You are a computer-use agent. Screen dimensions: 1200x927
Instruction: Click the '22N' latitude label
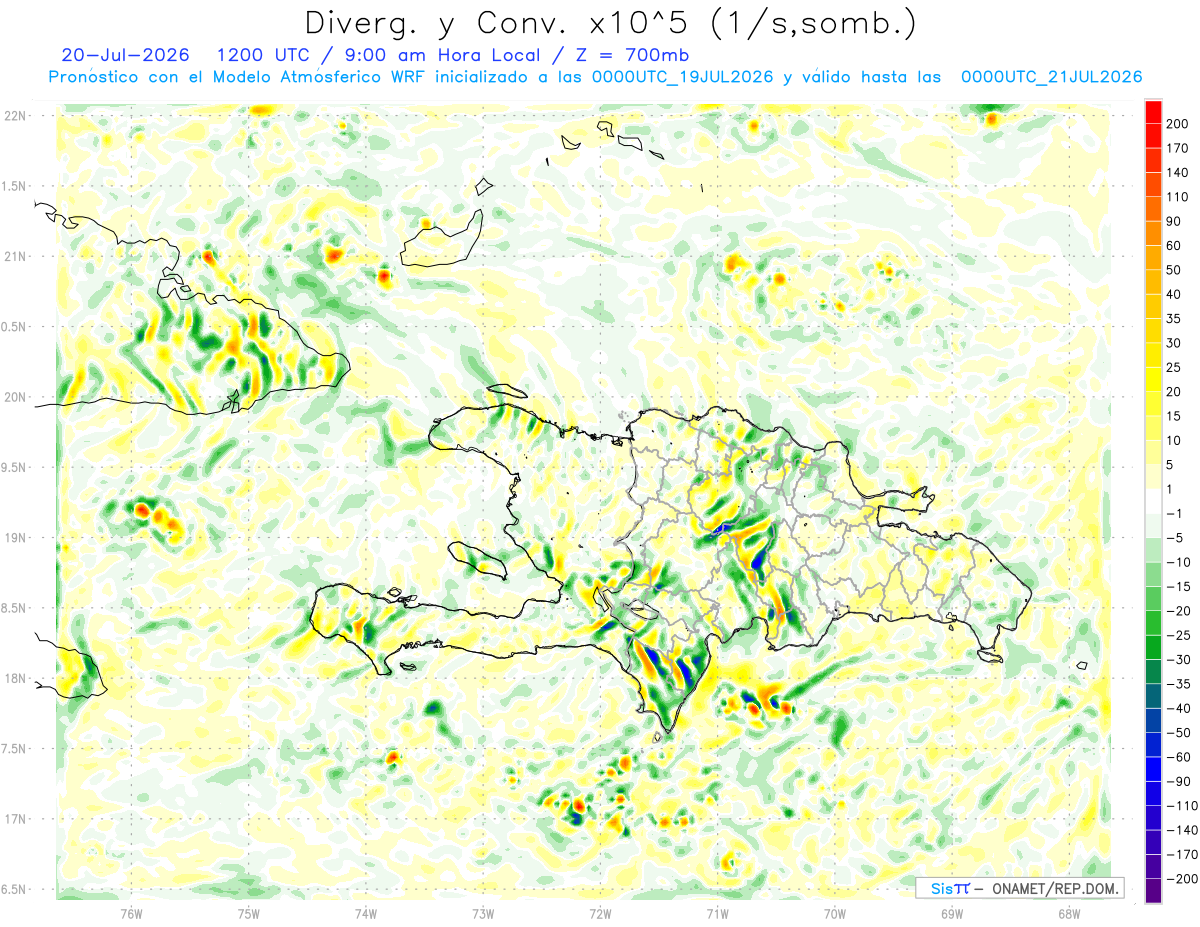pos(15,116)
